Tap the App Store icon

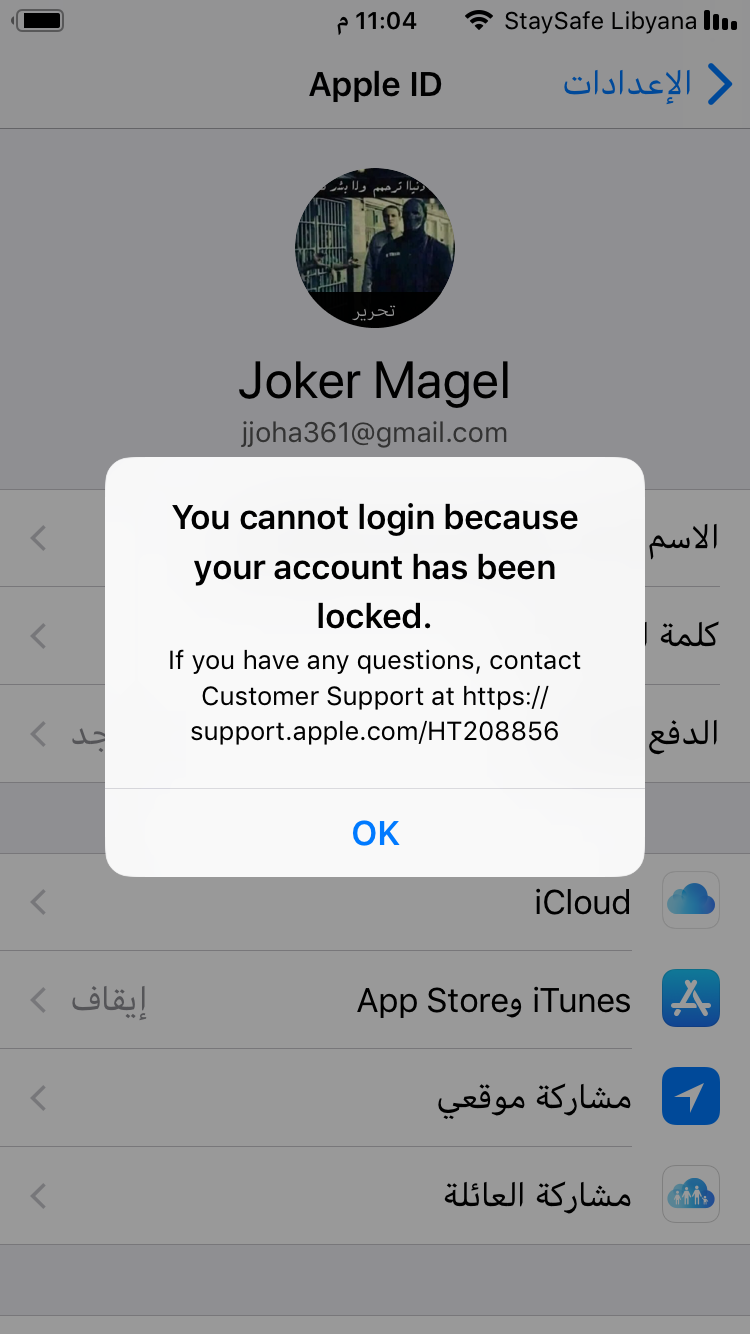691,998
